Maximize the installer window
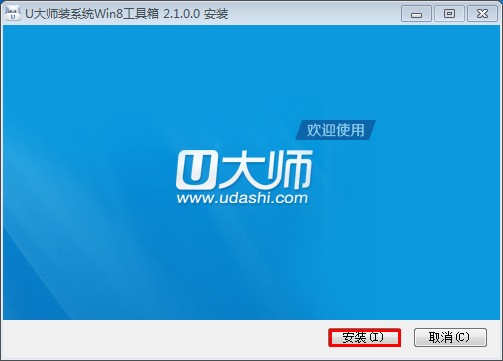 point(449,14)
